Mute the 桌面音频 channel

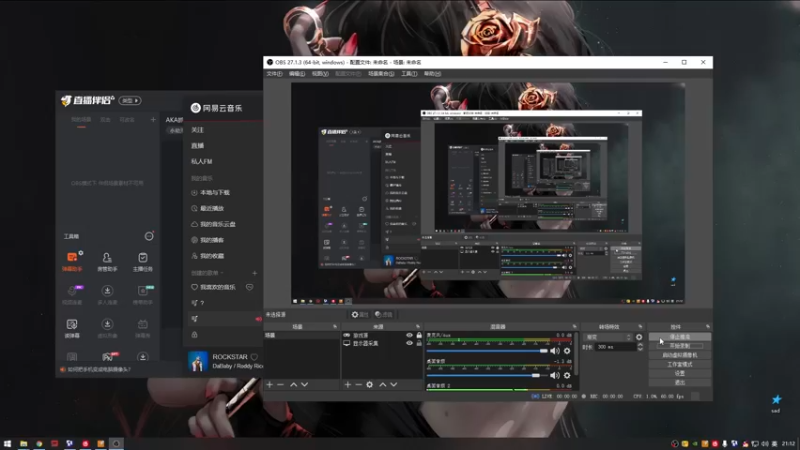555,376
